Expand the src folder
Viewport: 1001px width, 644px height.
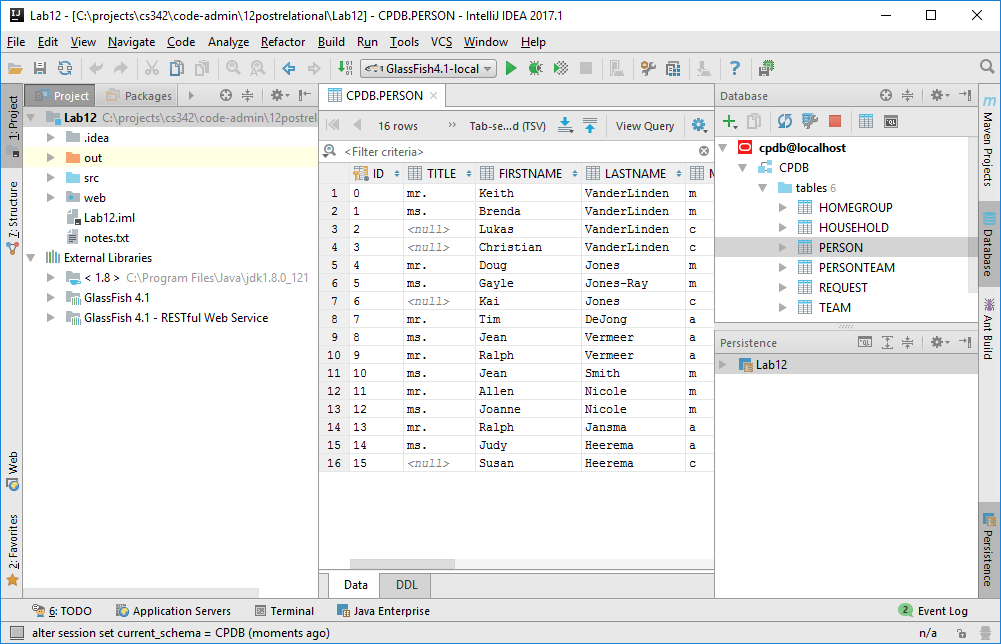click(x=50, y=177)
